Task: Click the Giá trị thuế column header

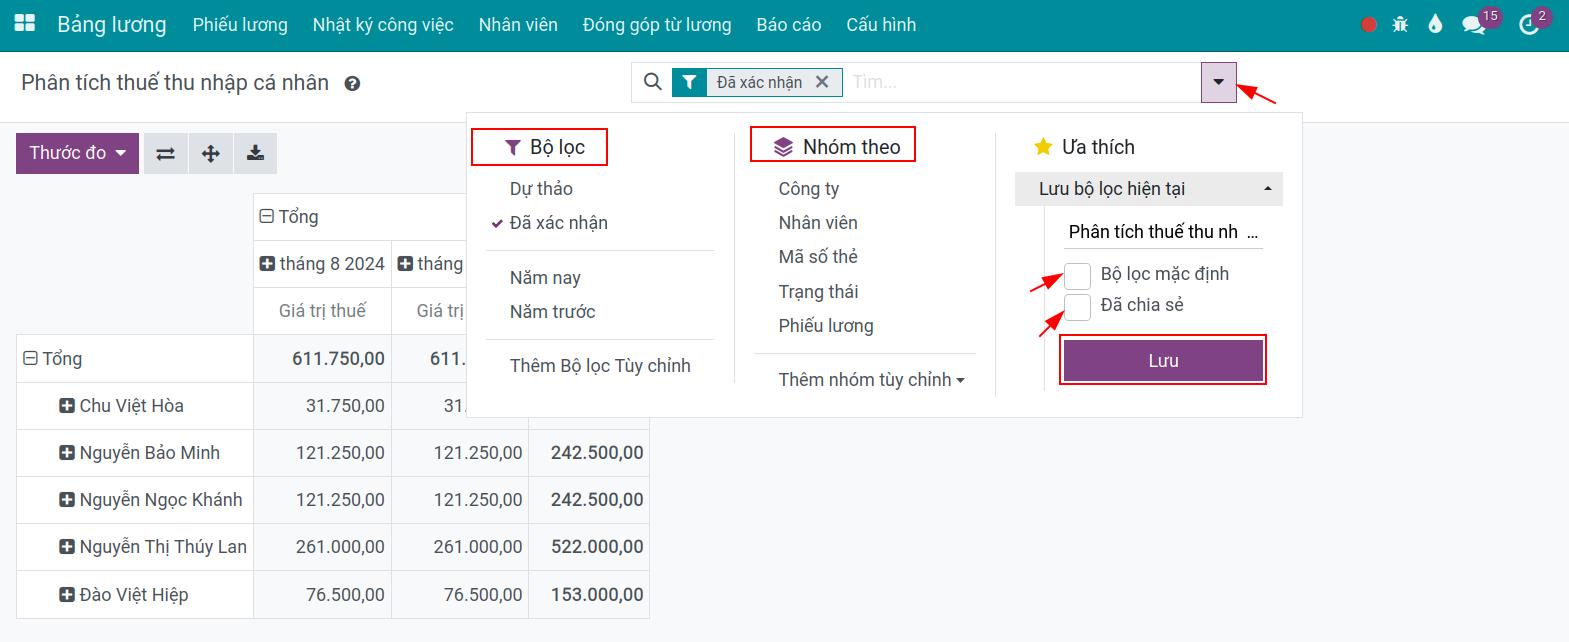Action: tap(322, 311)
